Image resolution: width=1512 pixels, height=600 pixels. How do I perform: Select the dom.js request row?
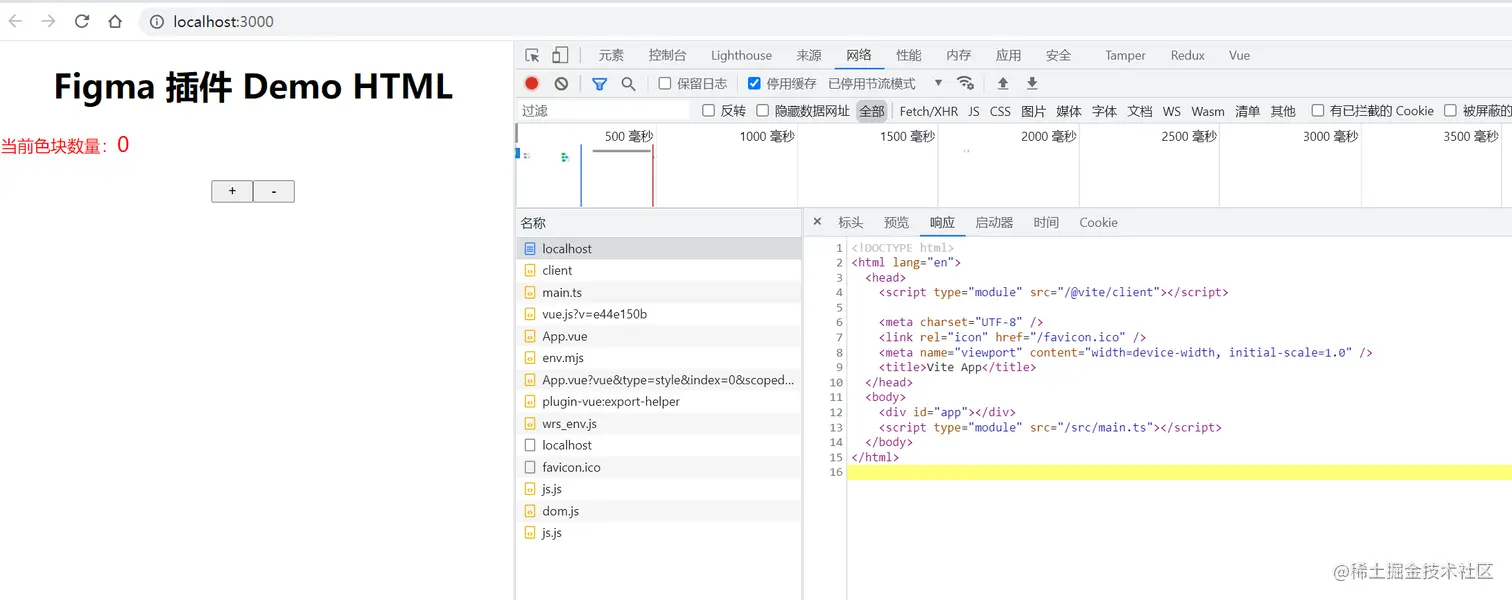click(x=659, y=511)
